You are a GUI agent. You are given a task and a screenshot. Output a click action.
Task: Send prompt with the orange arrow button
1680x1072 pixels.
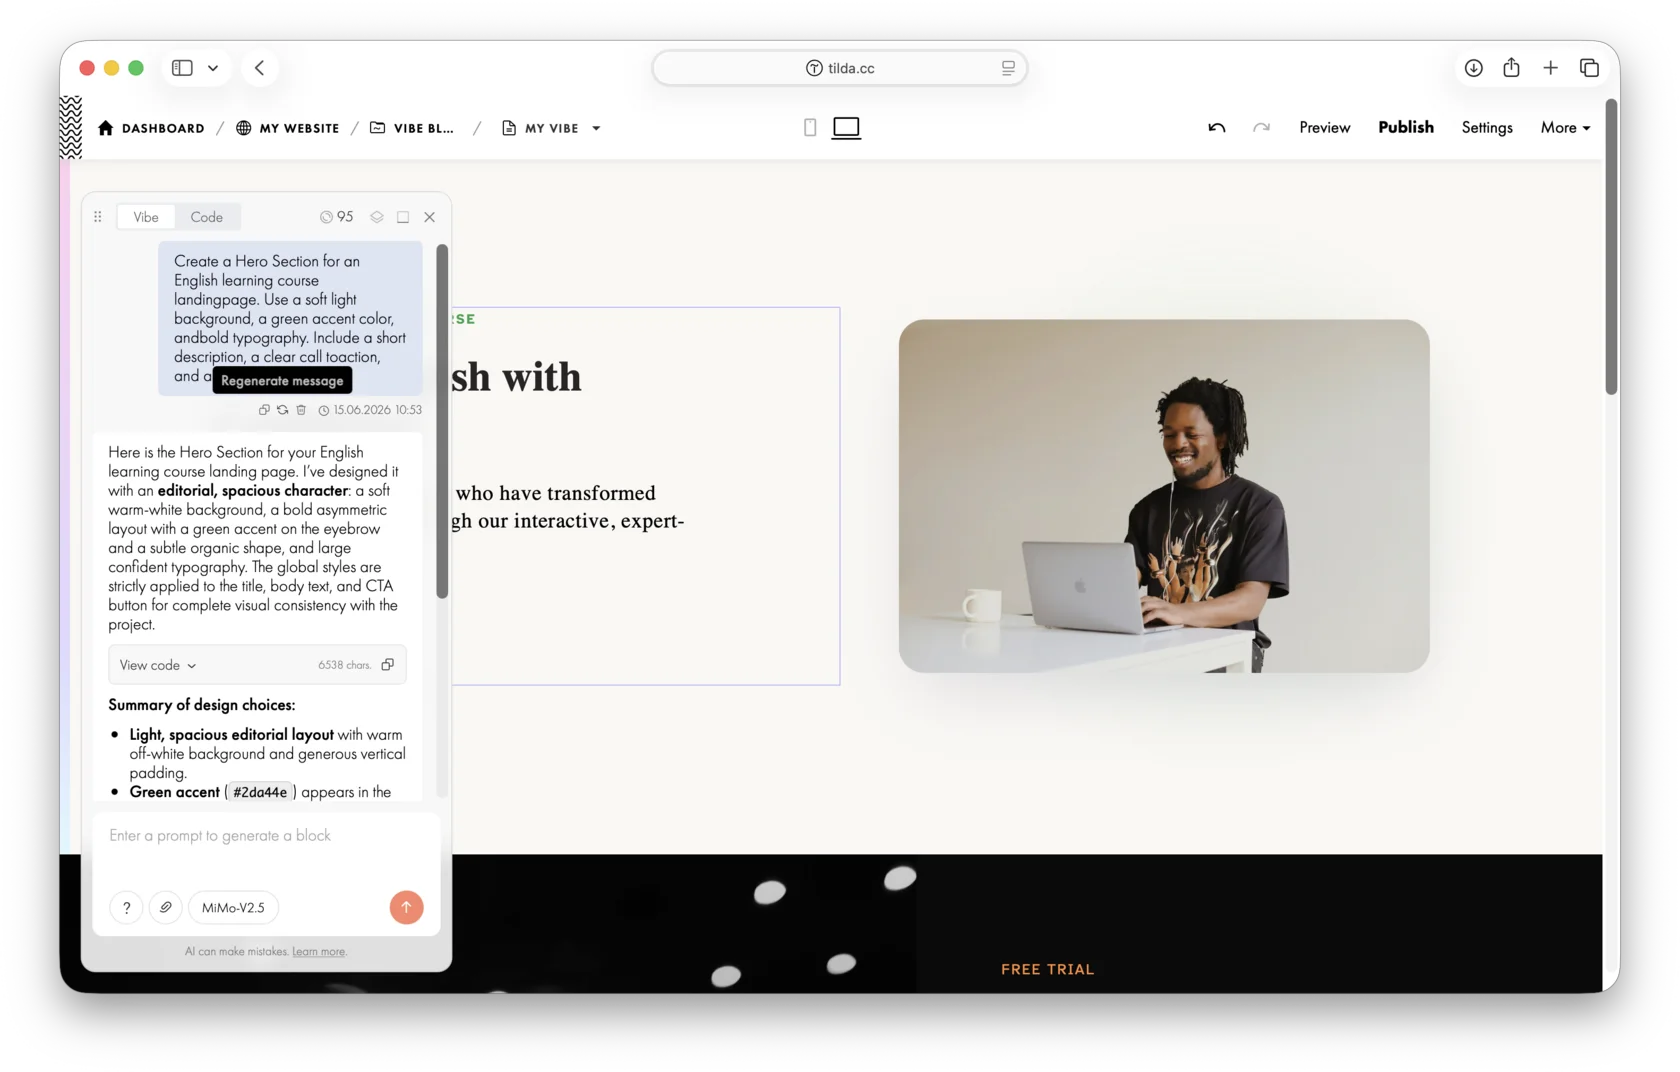[406, 908]
